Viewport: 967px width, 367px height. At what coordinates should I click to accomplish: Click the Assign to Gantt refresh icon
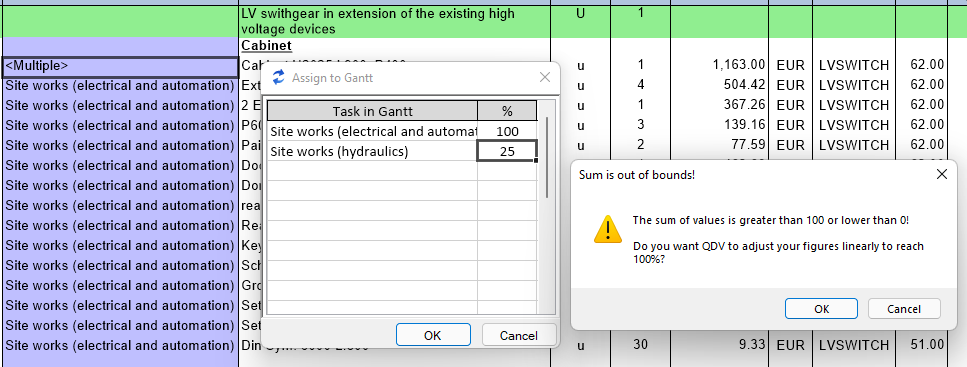pos(279,77)
